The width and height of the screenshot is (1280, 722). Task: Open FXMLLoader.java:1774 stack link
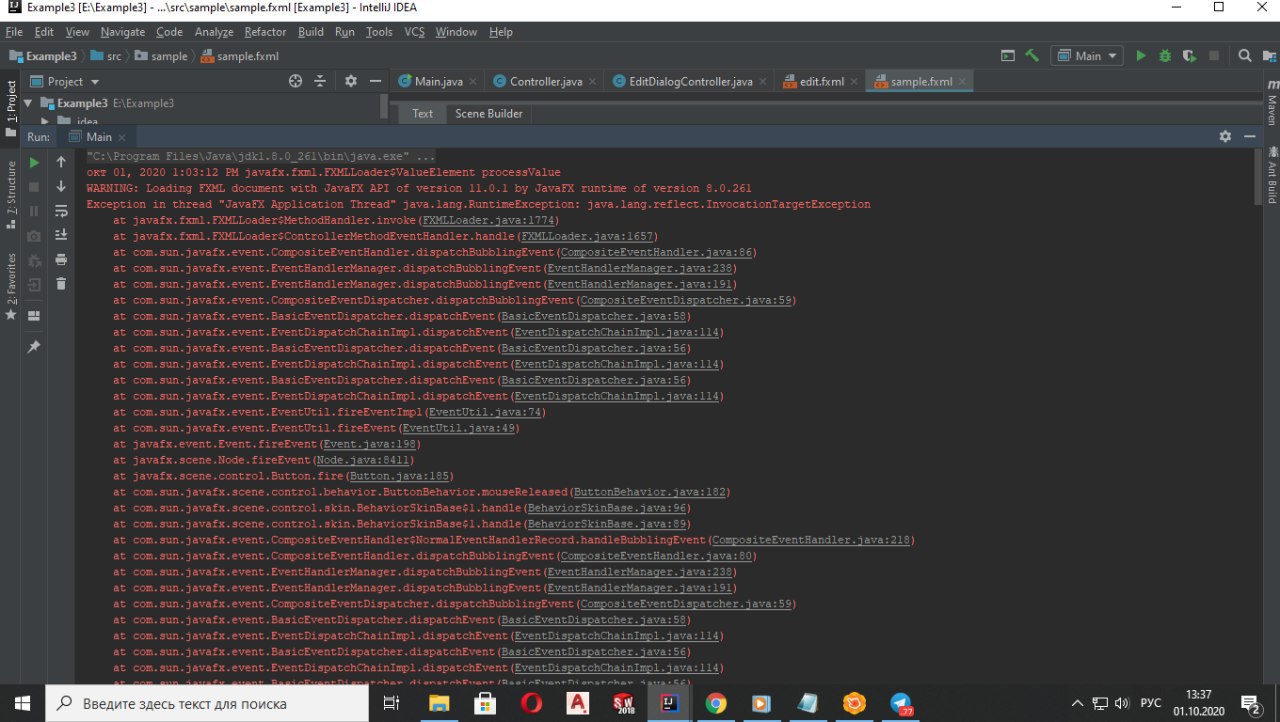(490, 220)
